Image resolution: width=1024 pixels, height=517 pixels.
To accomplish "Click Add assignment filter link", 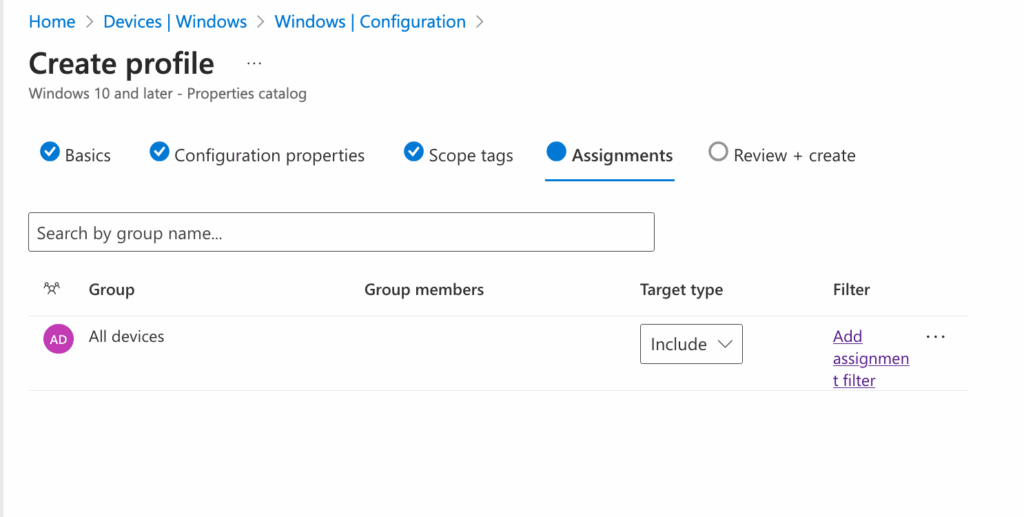I will point(870,358).
